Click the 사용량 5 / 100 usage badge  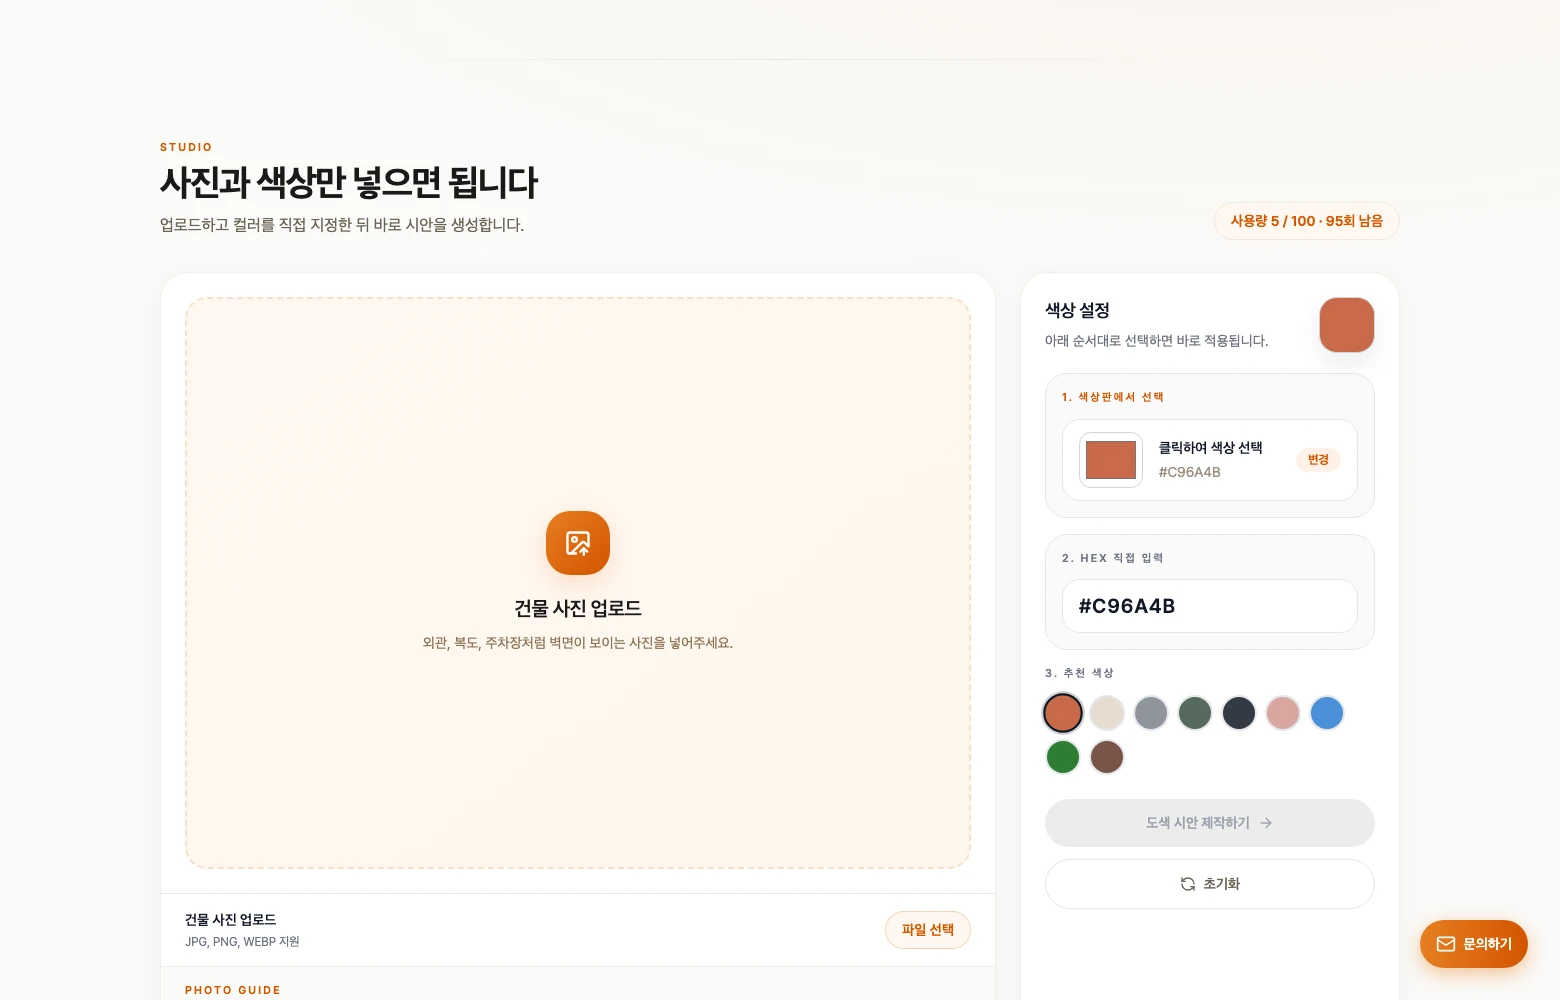tap(1306, 221)
